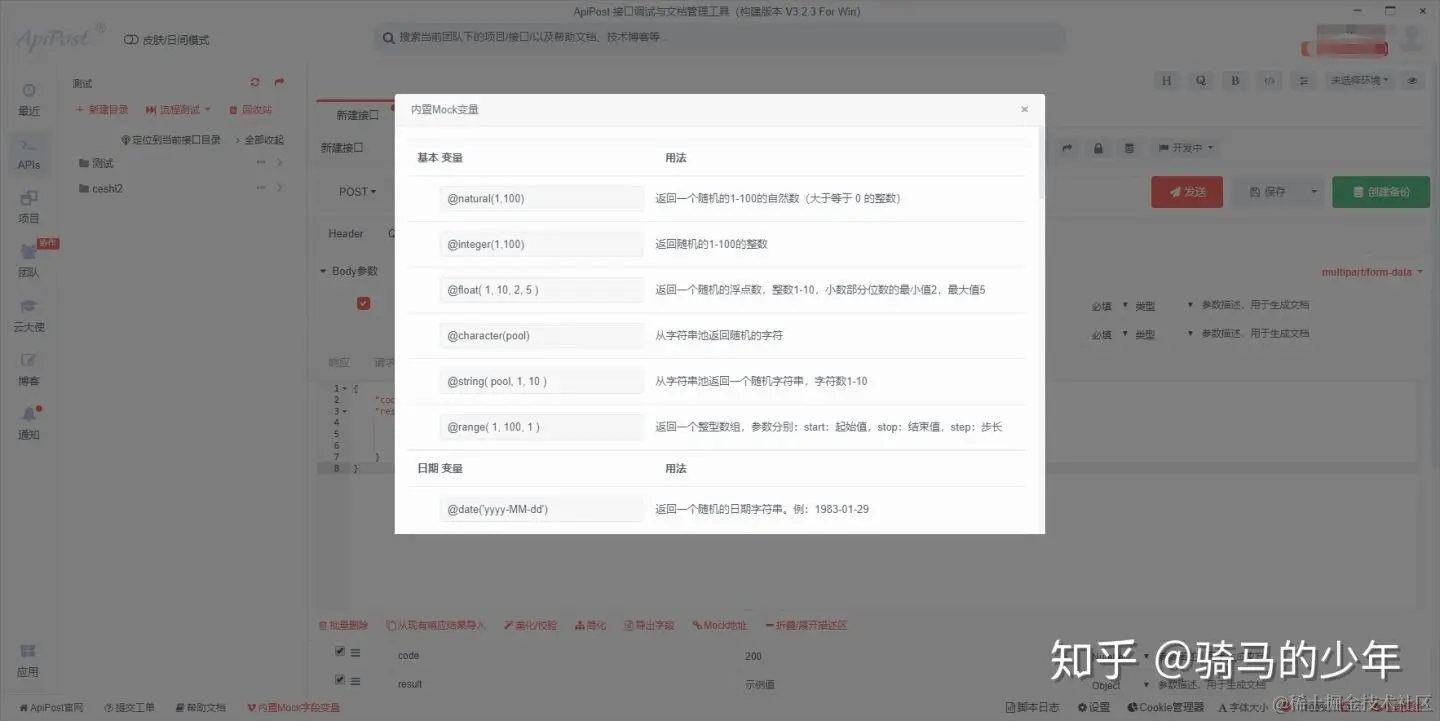Click the lock icon for the interface
This screenshot has height=721, width=1440.
pyautogui.click(x=1098, y=148)
